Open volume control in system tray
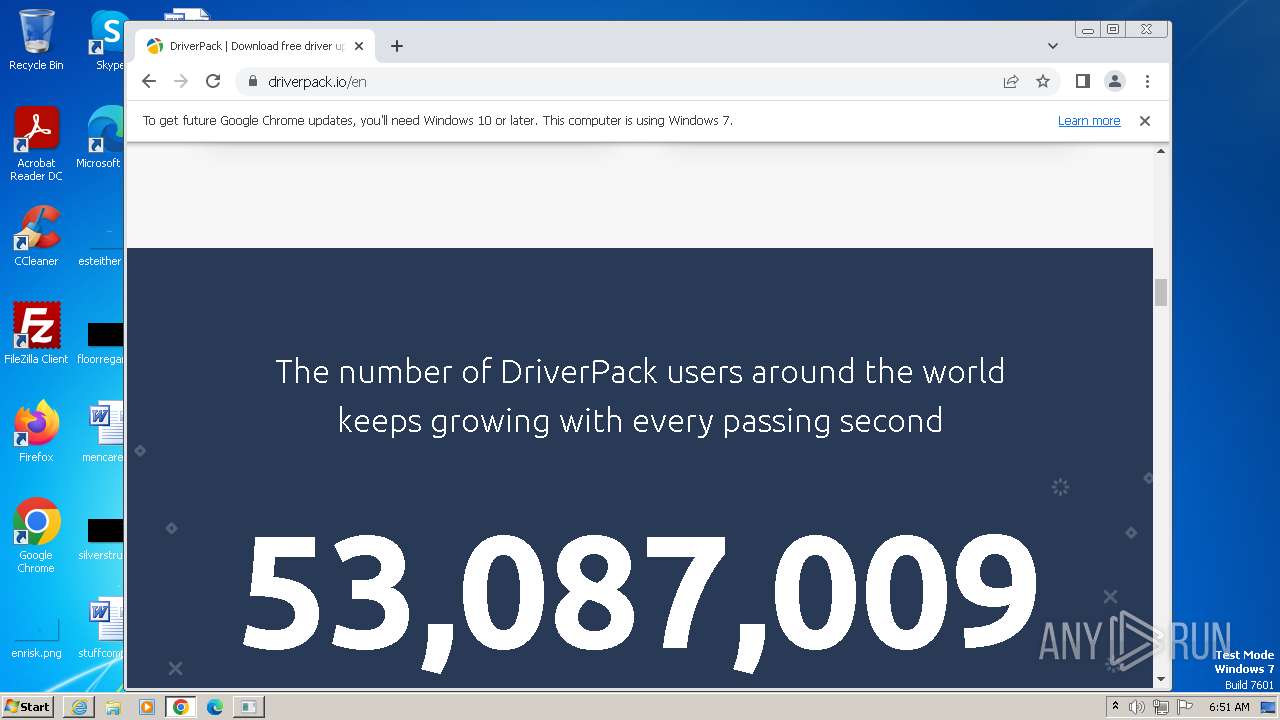The image size is (1280, 720). pyautogui.click(x=1137, y=707)
